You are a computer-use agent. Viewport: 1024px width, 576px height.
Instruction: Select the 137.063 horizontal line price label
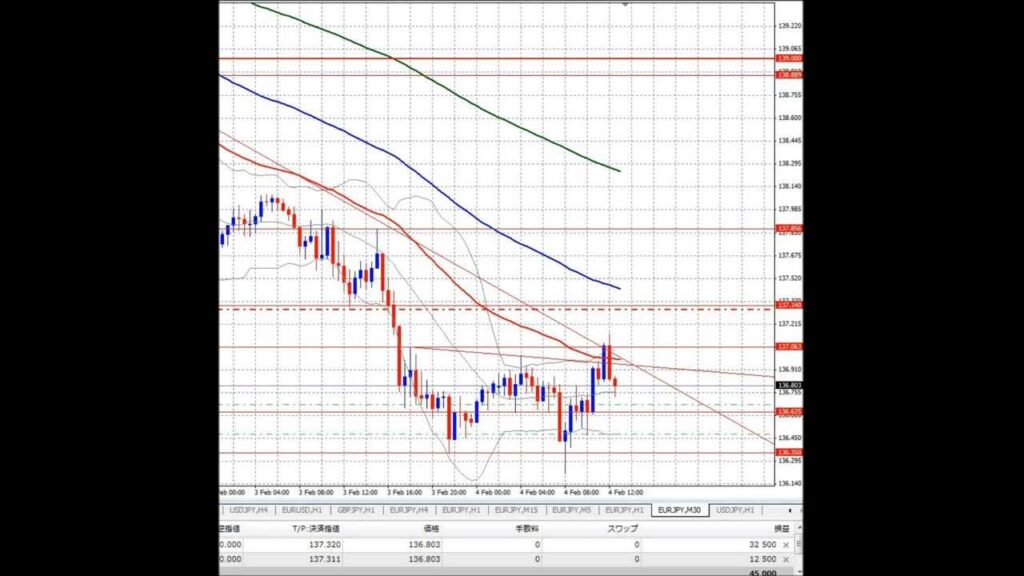pyautogui.click(x=789, y=347)
